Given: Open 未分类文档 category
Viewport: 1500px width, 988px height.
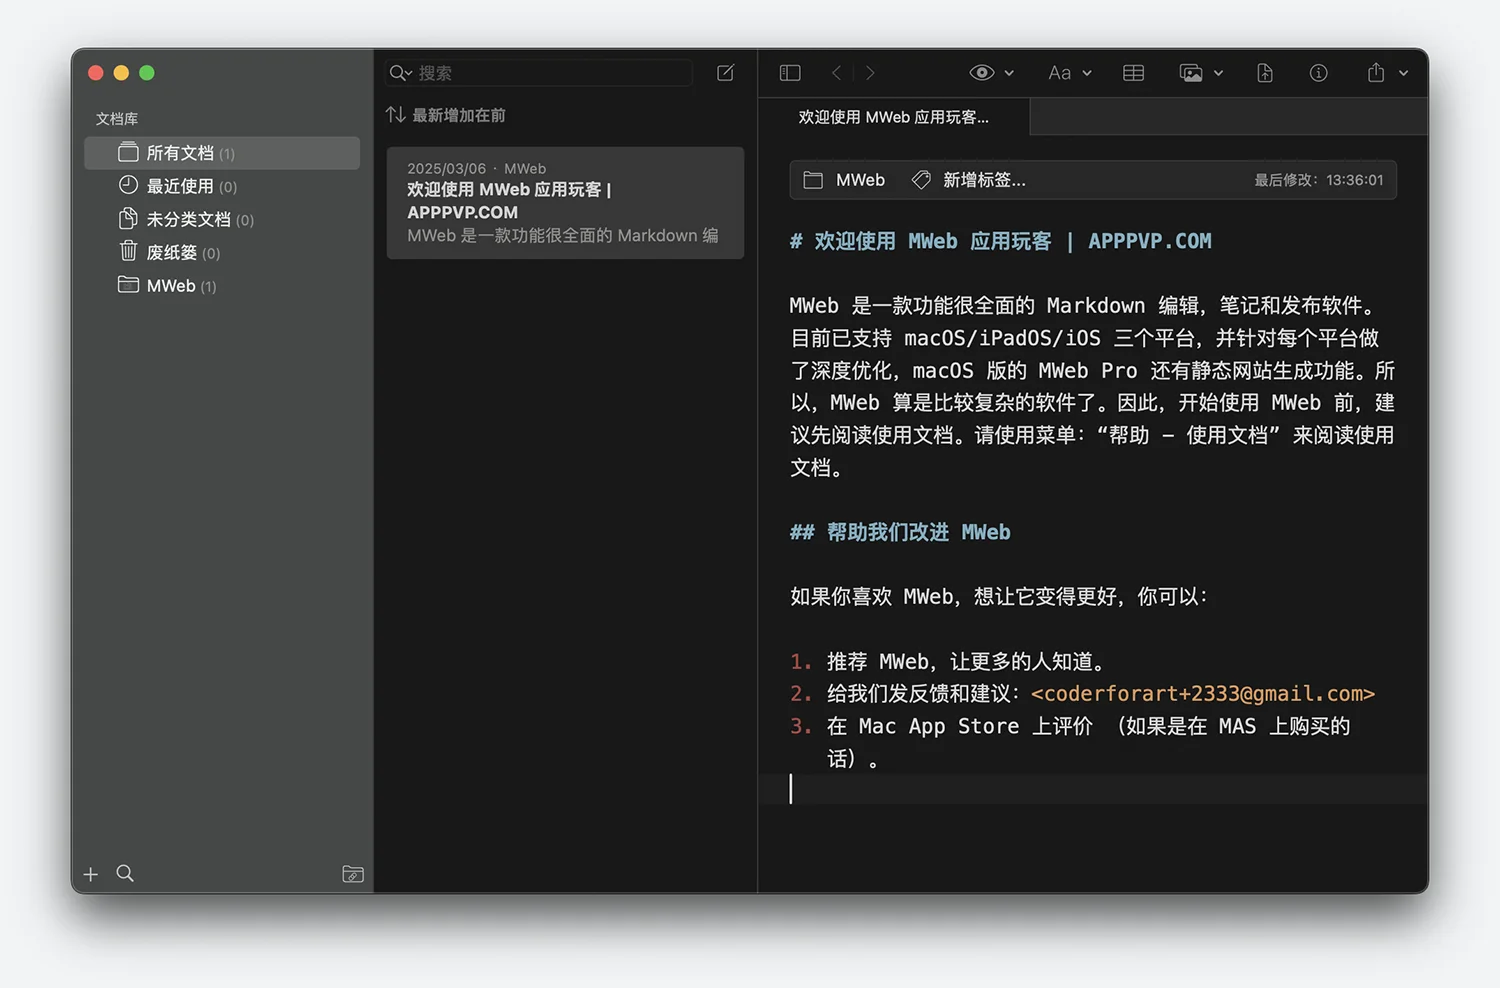Looking at the screenshot, I should [x=222, y=219].
